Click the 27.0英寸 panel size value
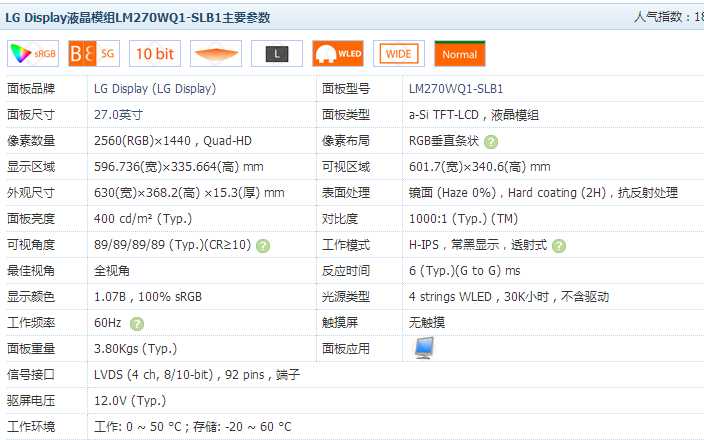This screenshot has width=704, height=440. click(119, 114)
